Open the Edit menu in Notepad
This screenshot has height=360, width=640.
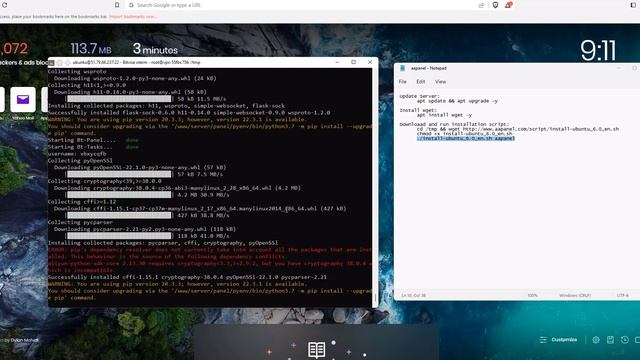[x=421, y=82]
